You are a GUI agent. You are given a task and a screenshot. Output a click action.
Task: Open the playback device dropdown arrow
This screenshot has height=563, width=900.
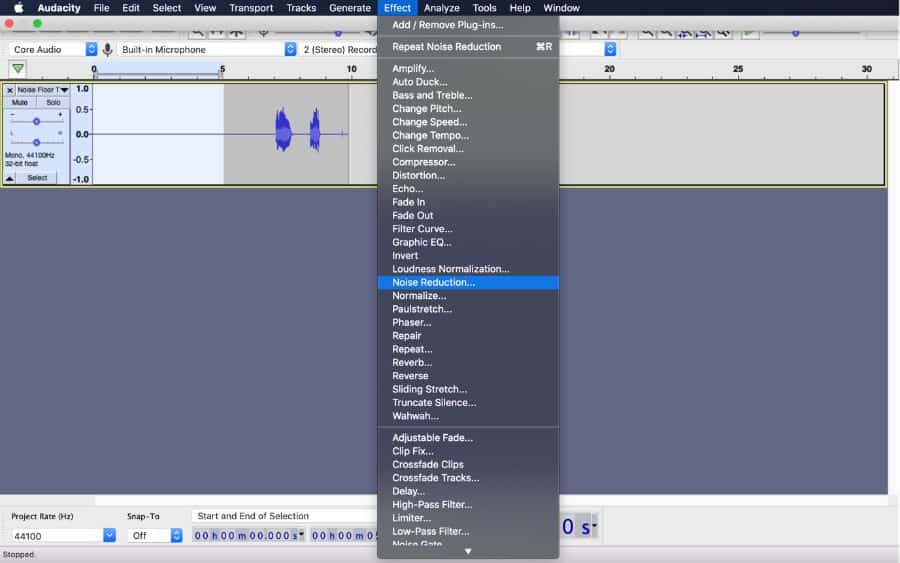(610, 49)
